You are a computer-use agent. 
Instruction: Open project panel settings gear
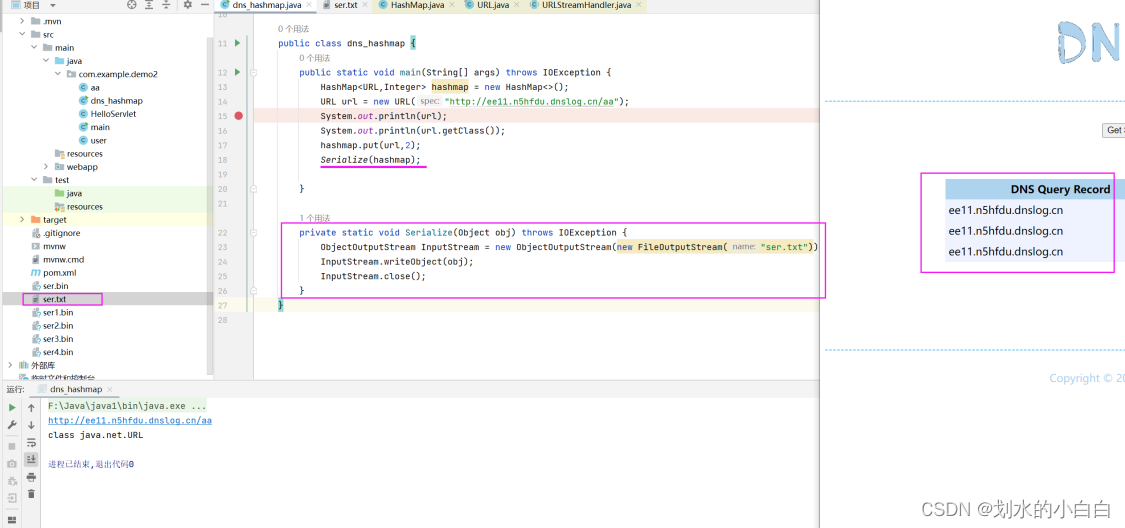coord(187,4)
